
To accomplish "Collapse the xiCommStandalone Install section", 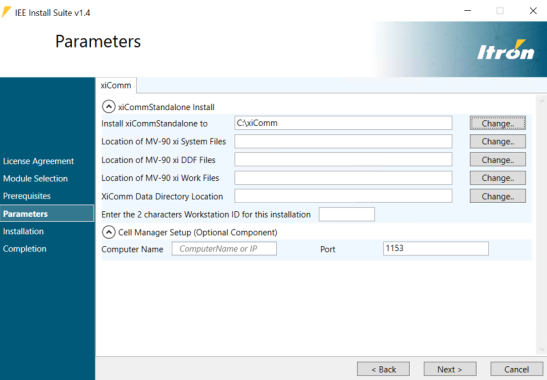I will [108, 106].
